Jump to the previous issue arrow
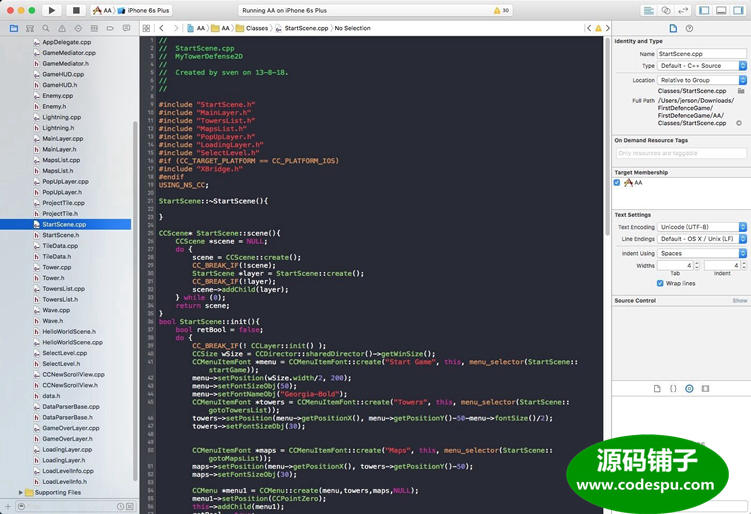Viewport: 751px width, 514px height. tap(589, 28)
